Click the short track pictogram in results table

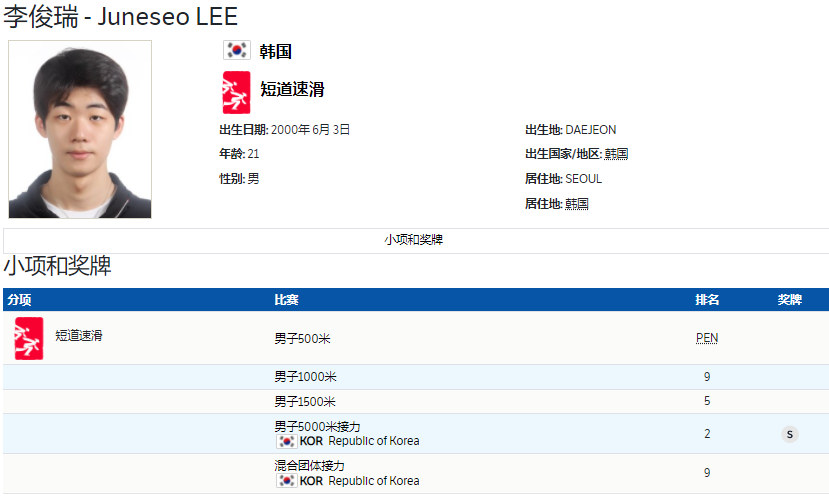tap(29, 338)
